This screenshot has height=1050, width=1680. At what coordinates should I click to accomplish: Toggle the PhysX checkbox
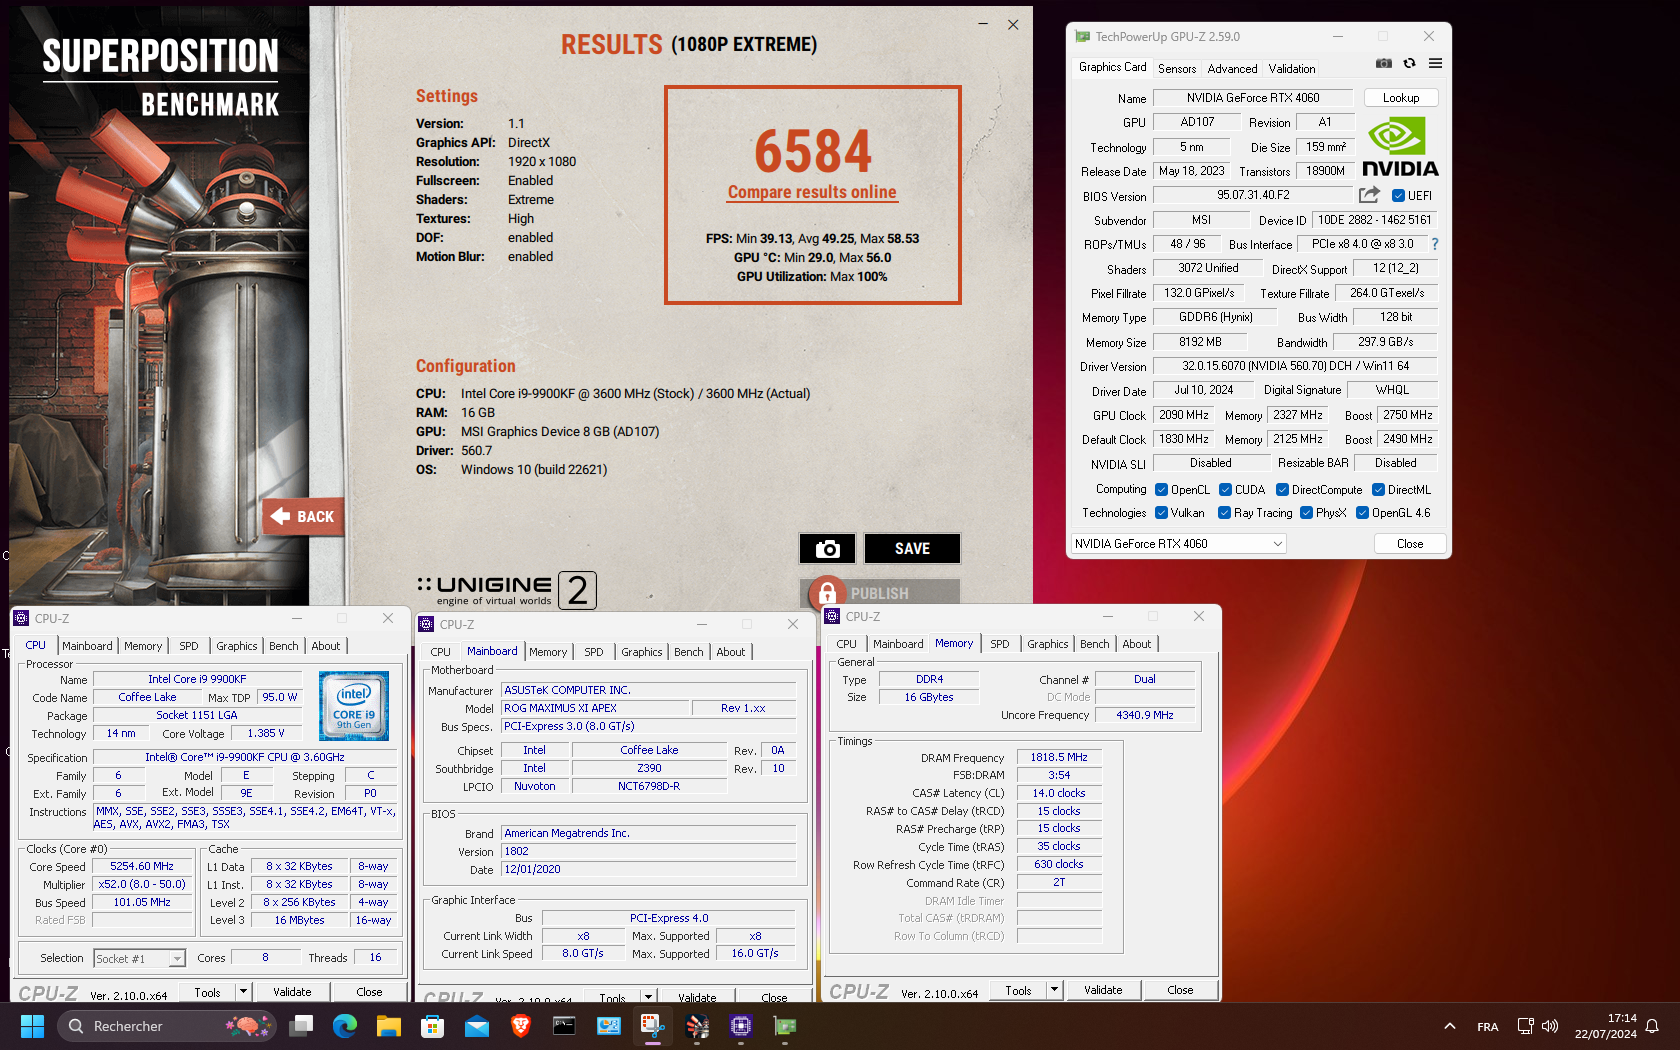tap(1306, 513)
